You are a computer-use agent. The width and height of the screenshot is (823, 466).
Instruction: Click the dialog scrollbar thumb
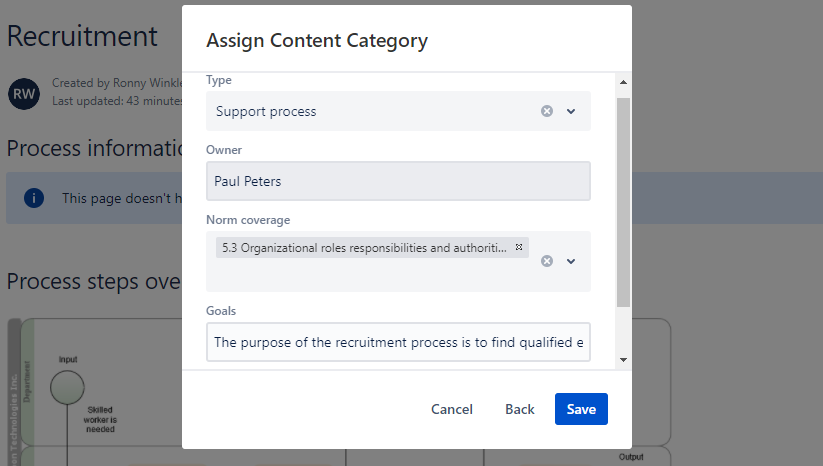tap(623, 200)
